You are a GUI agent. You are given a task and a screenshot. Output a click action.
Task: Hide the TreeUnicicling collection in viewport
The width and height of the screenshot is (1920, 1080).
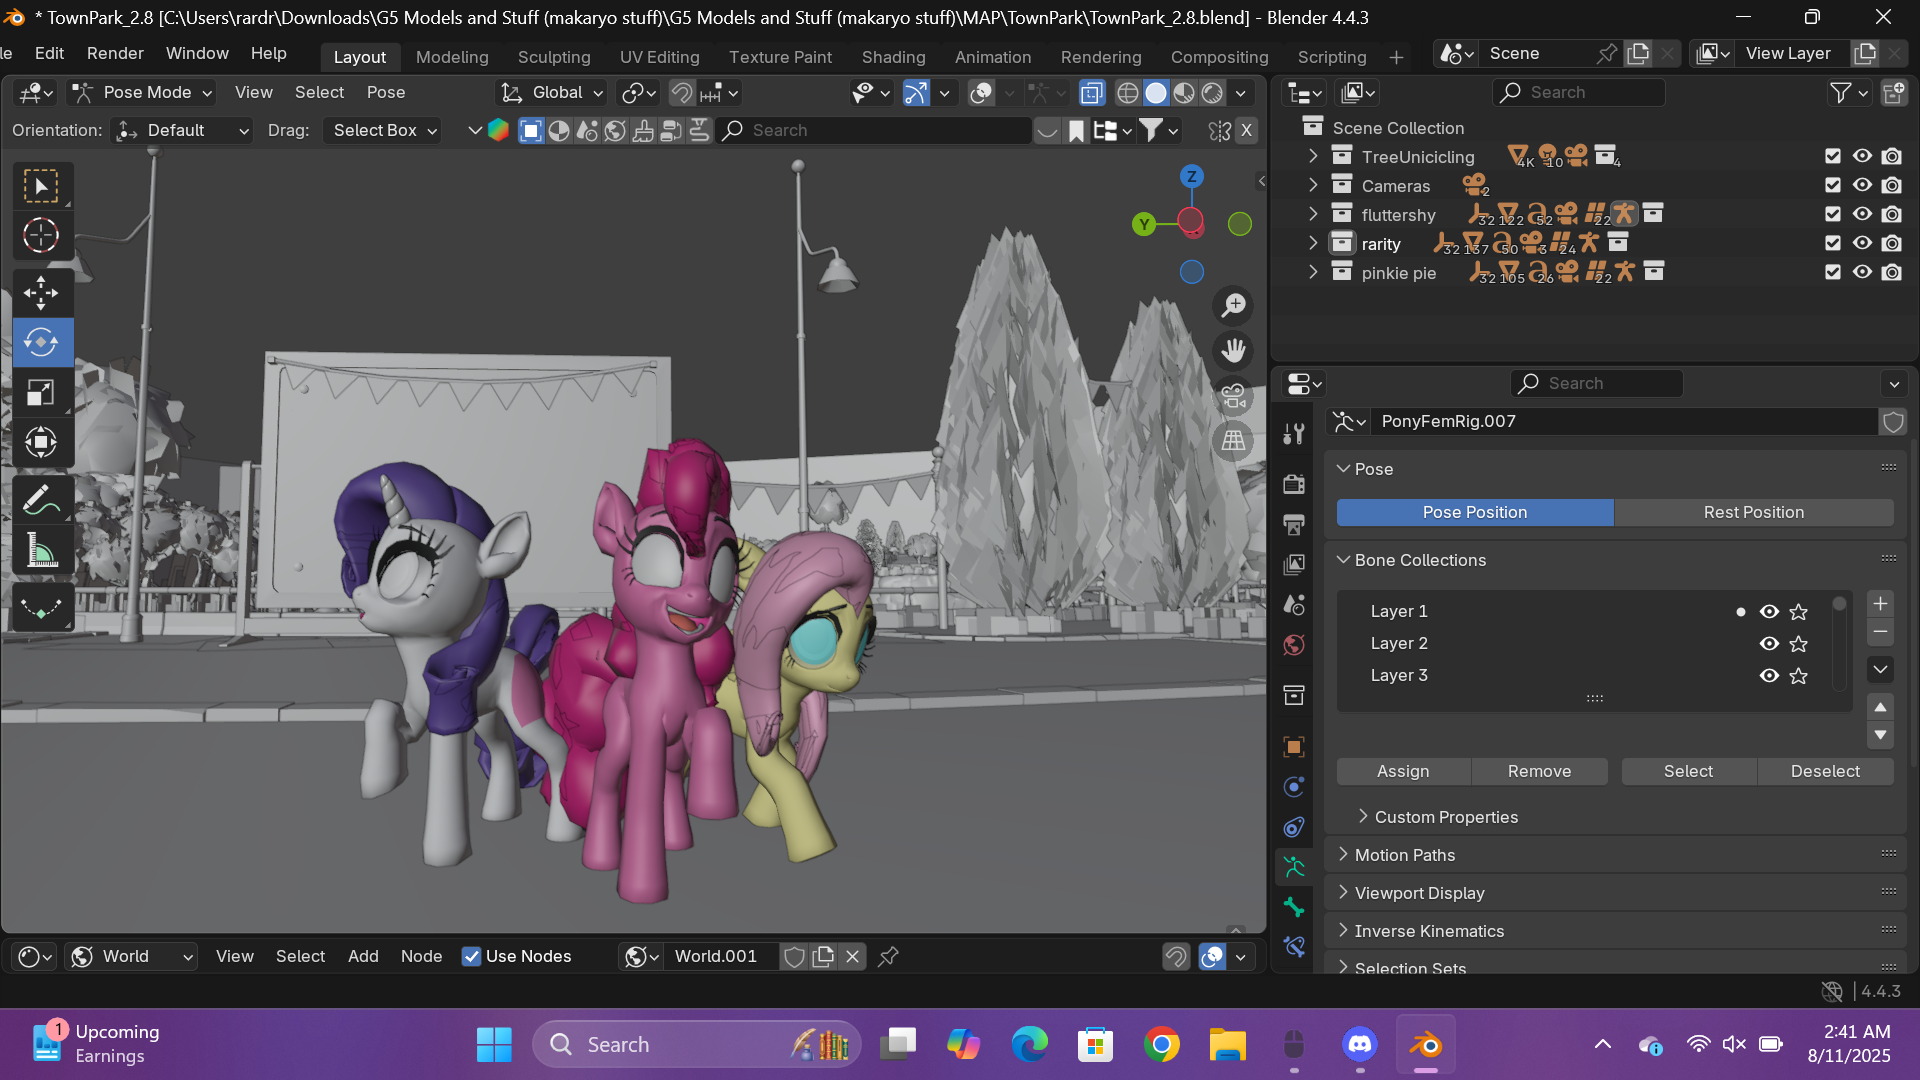(1862, 157)
